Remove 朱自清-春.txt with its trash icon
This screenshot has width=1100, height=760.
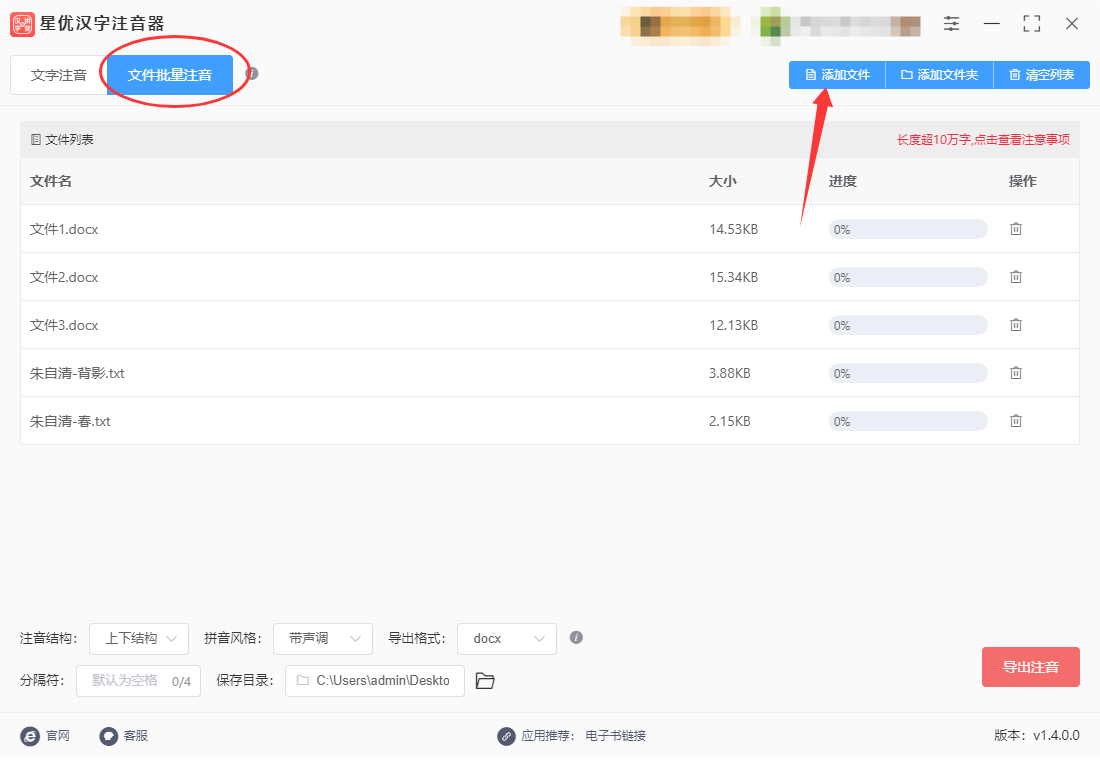click(x=1016, y=421)
